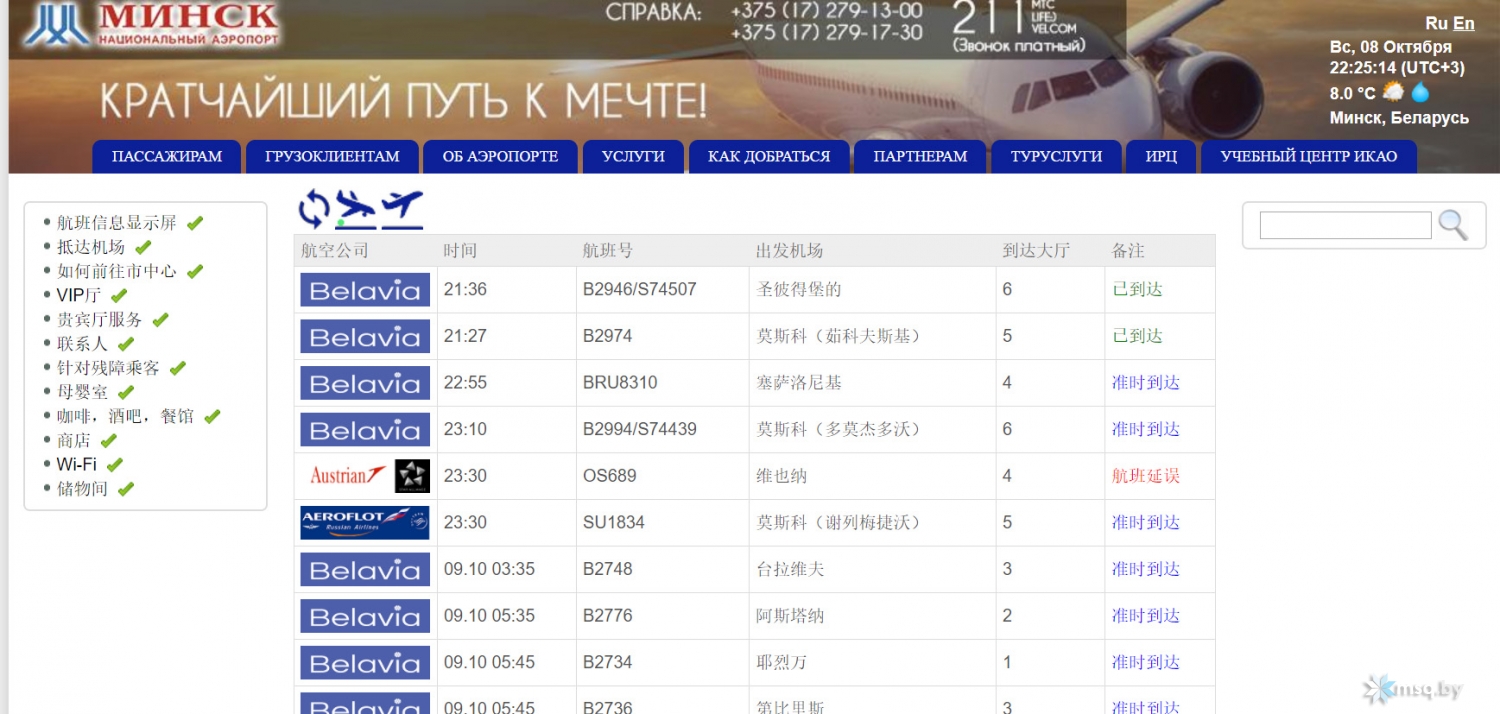Click origin airport 台拉维夫

click(x=790, y=570)
